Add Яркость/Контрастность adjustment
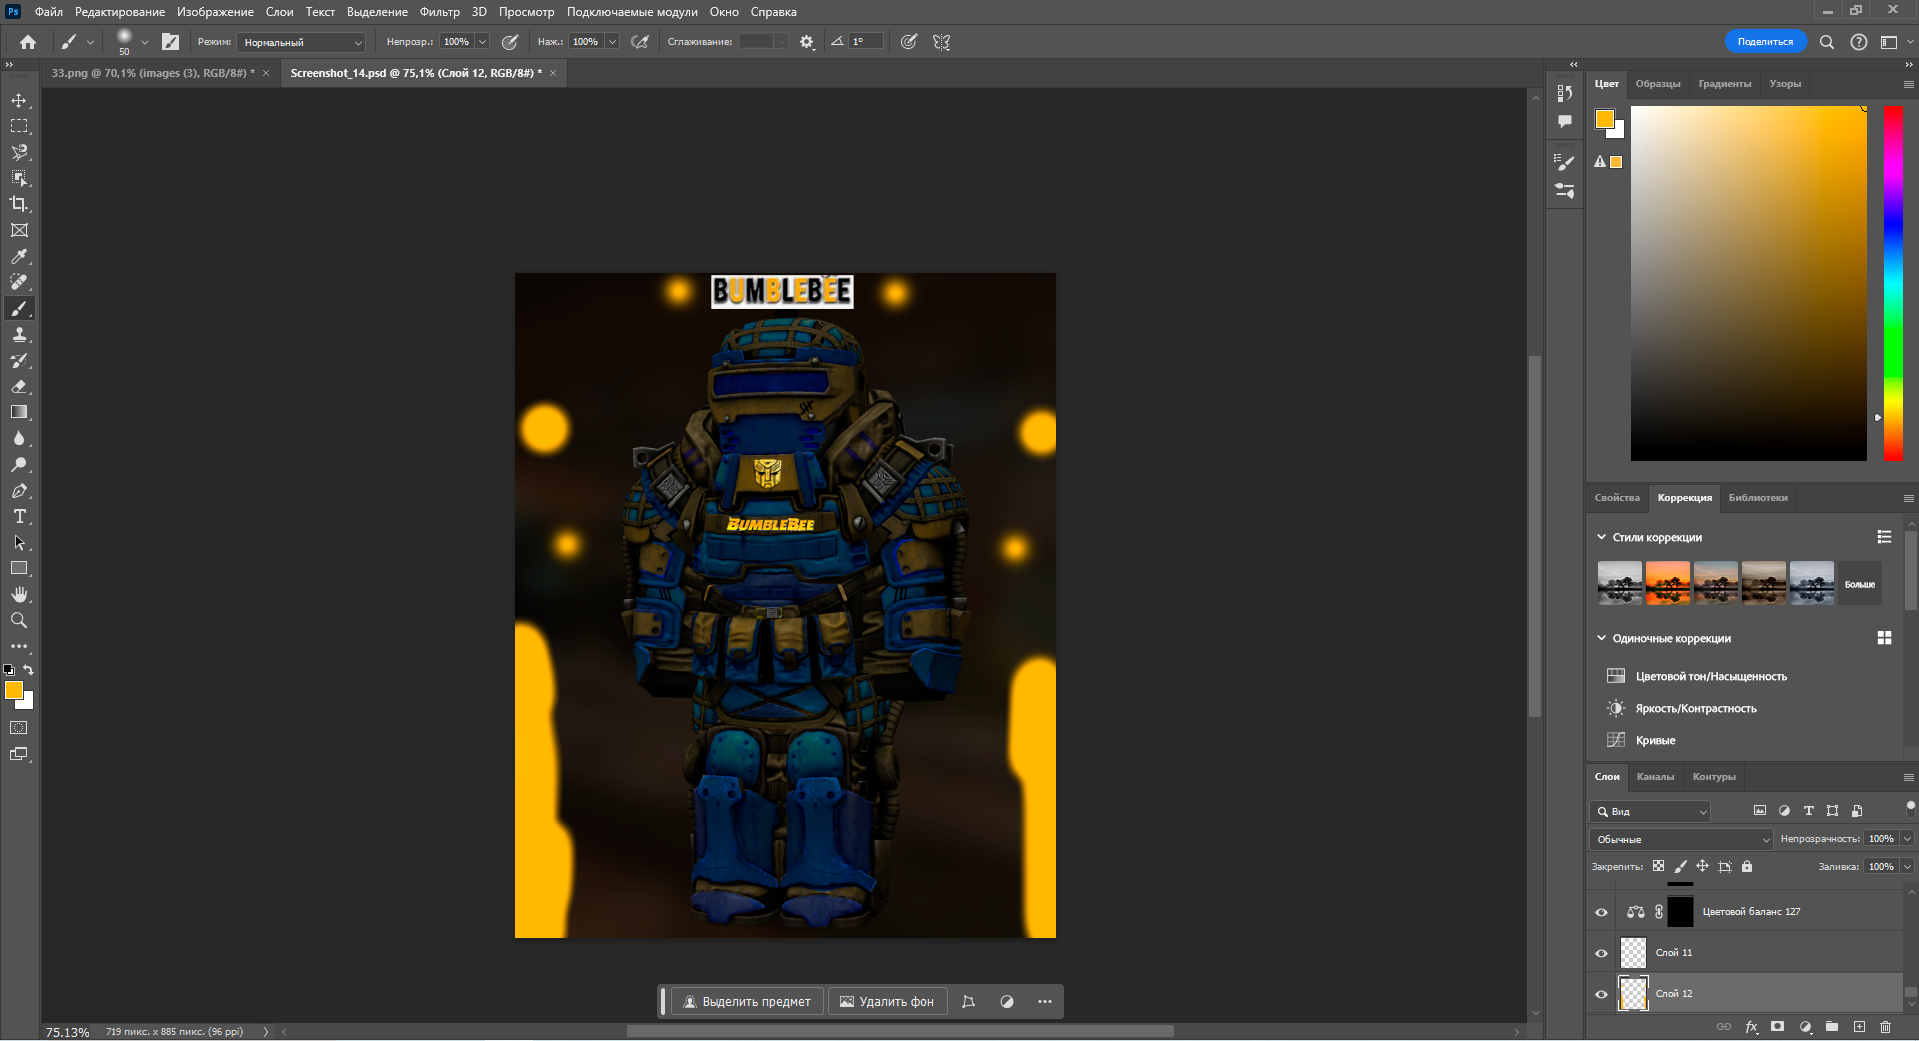 pyautogui.click(x=1695, y=709)
